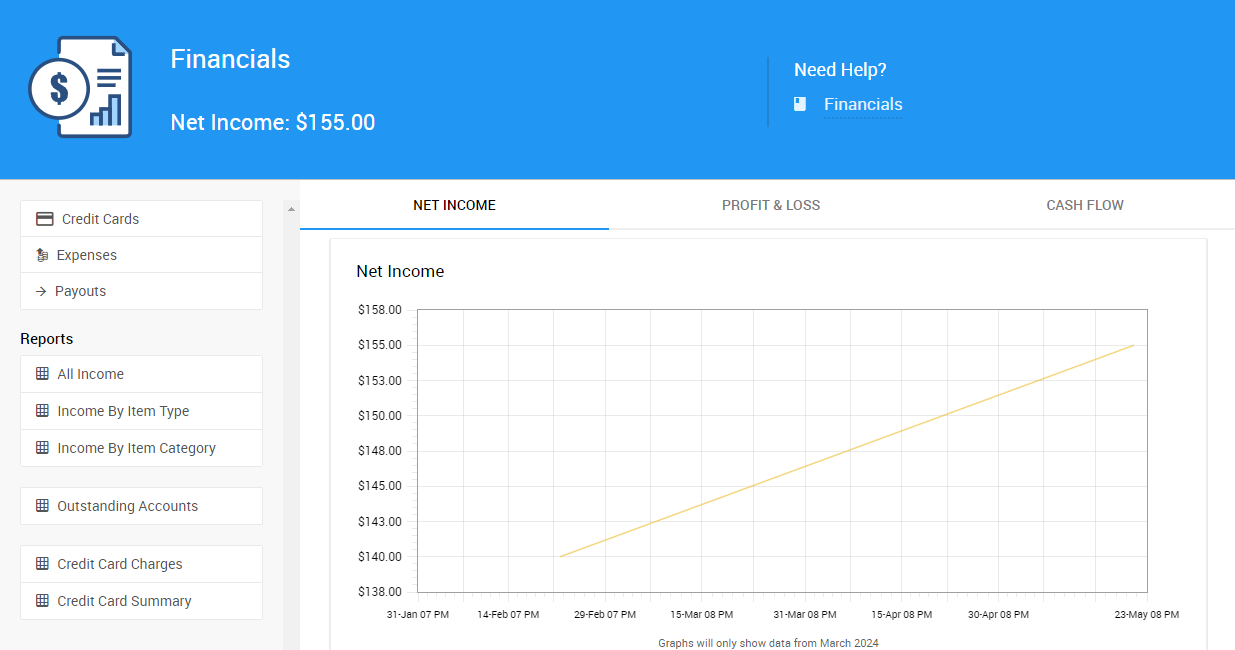Click the Payouts arrow icon

(41, 291)
